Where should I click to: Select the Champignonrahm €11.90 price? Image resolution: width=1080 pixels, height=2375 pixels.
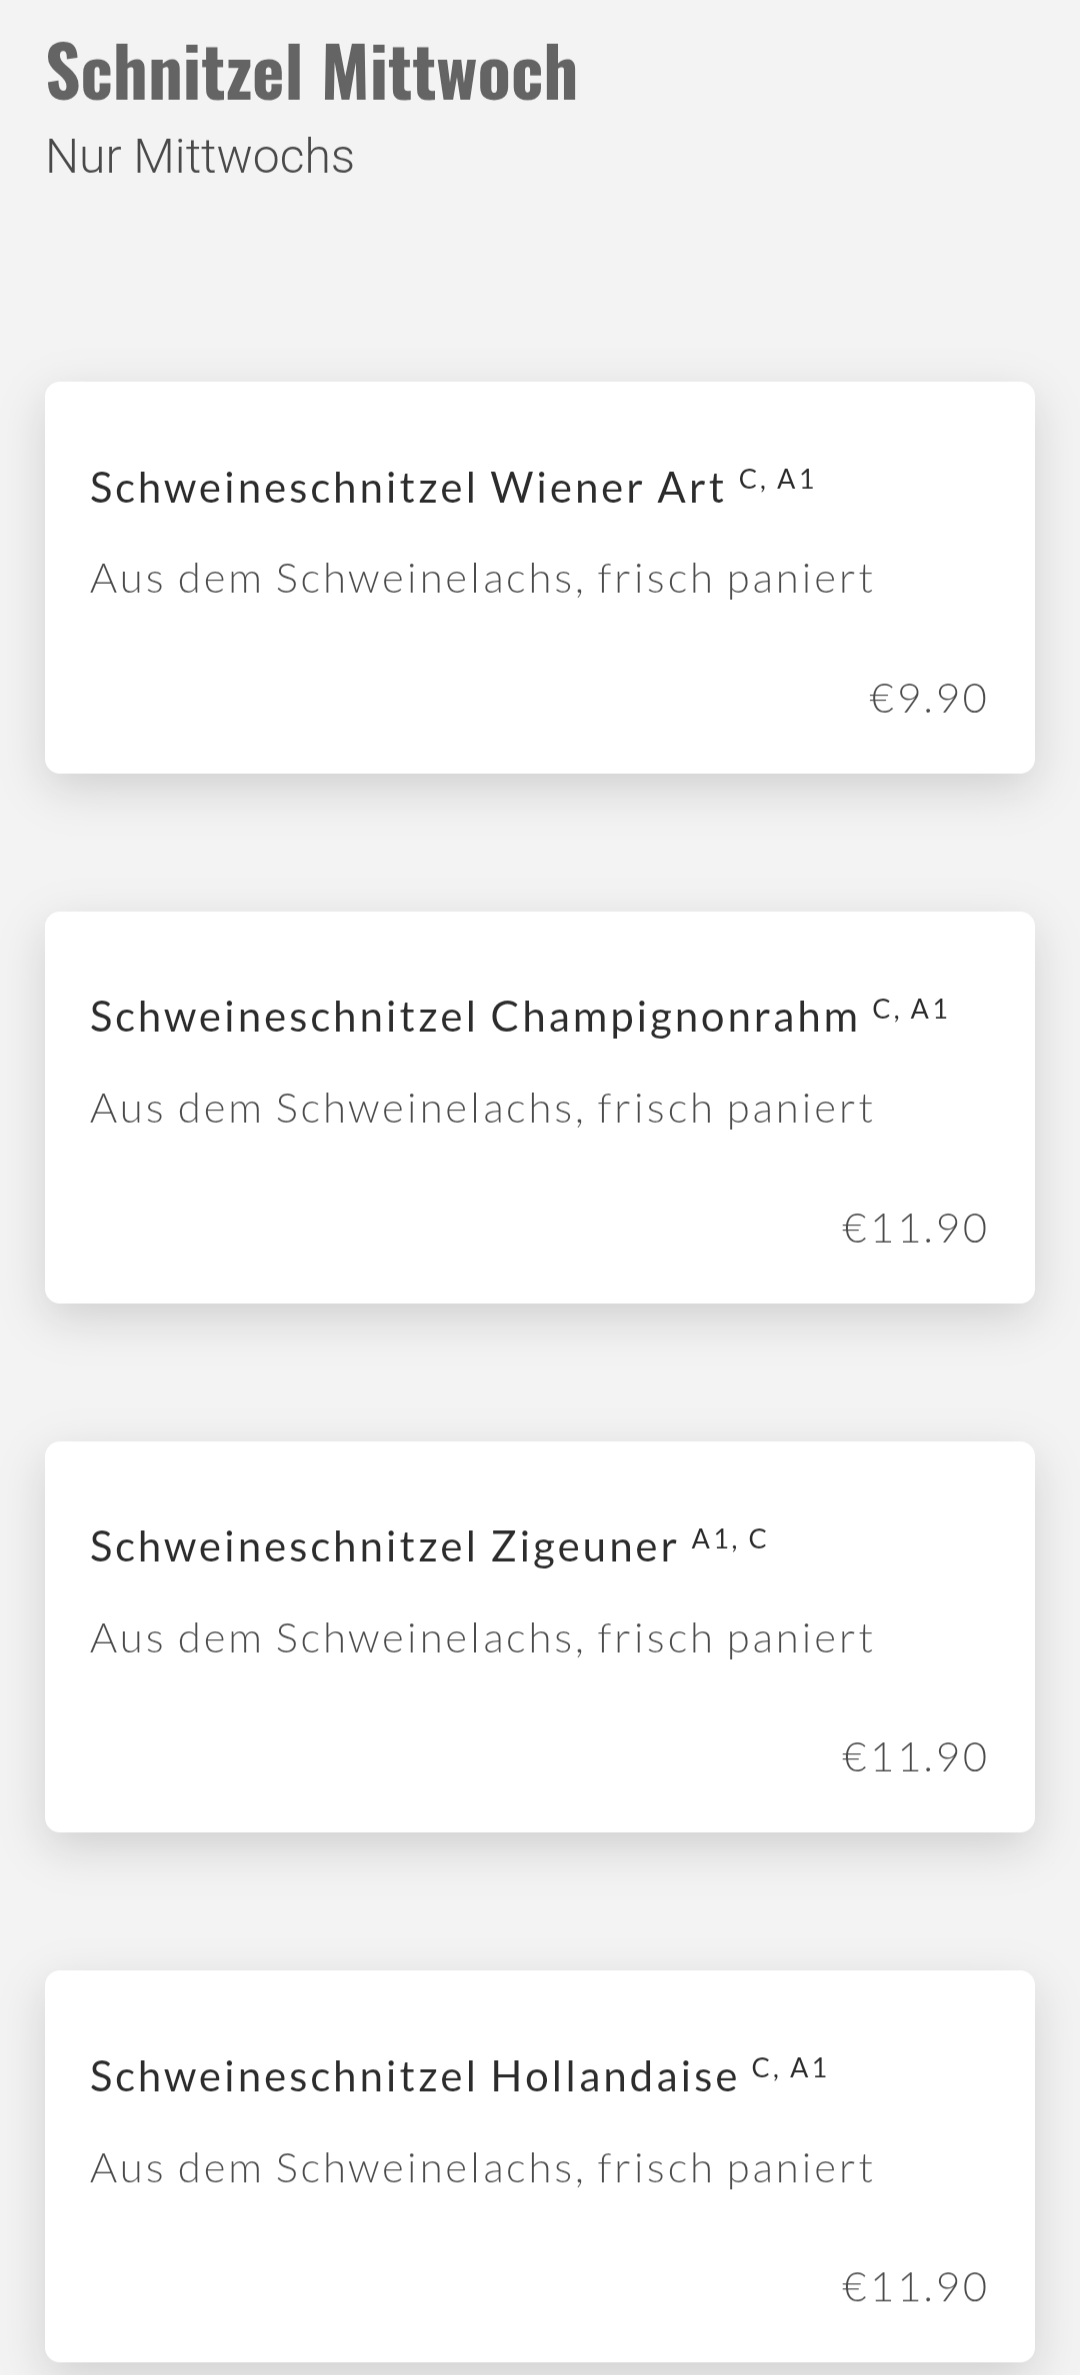point(915,1228)
